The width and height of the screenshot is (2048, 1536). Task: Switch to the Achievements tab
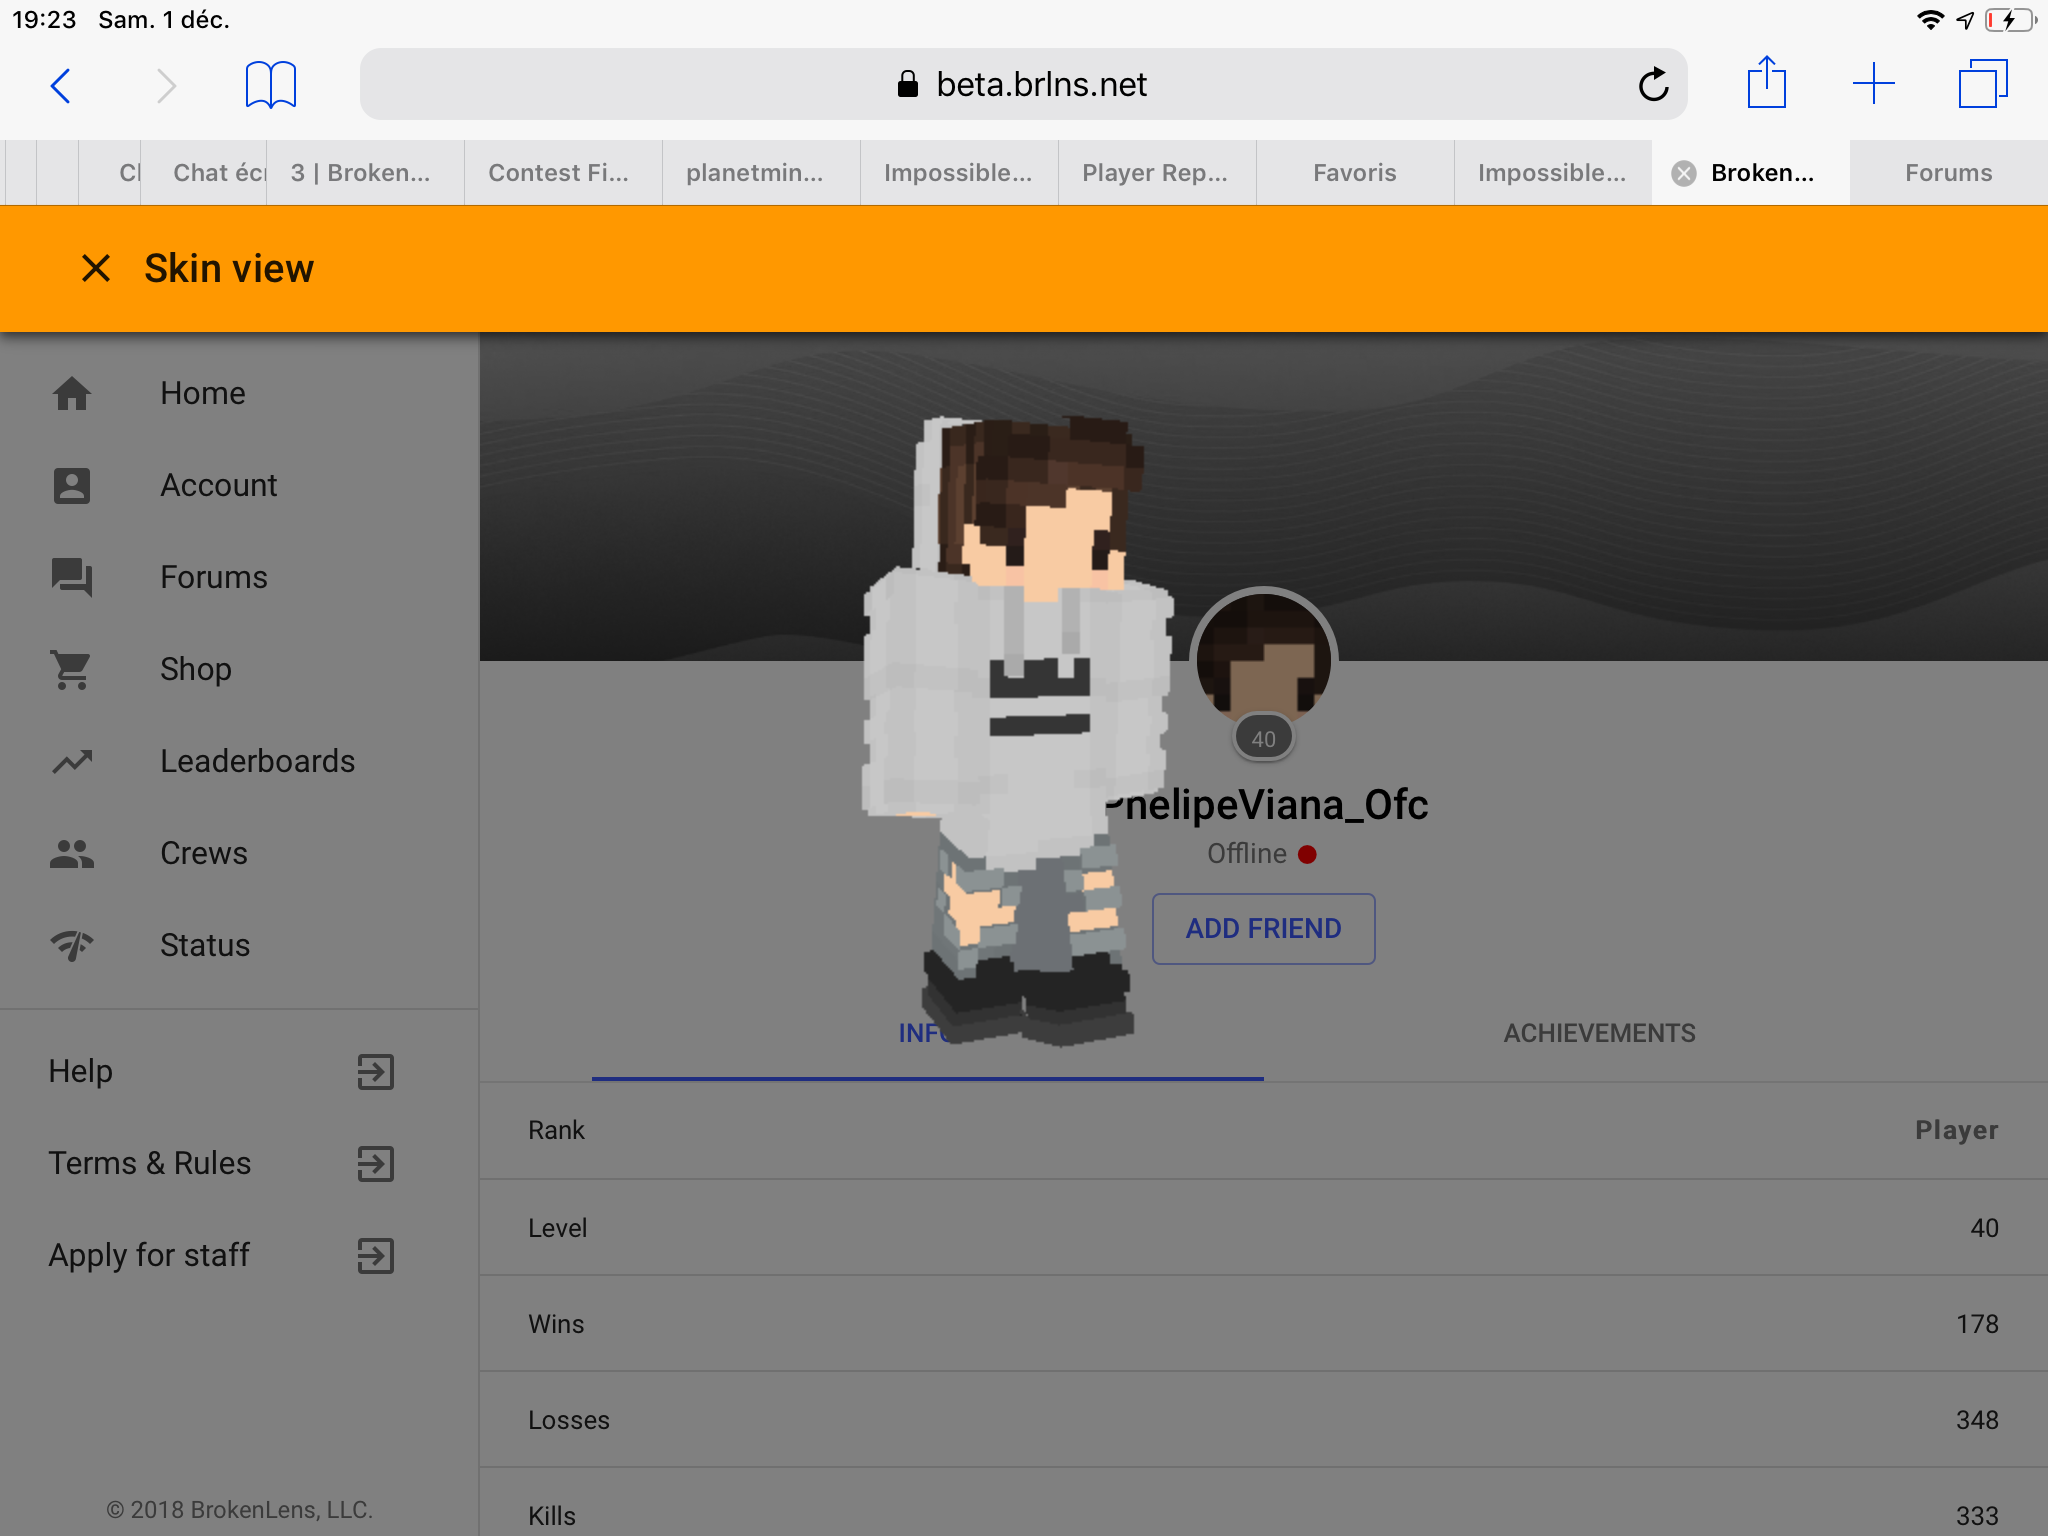point(1600,1033)
